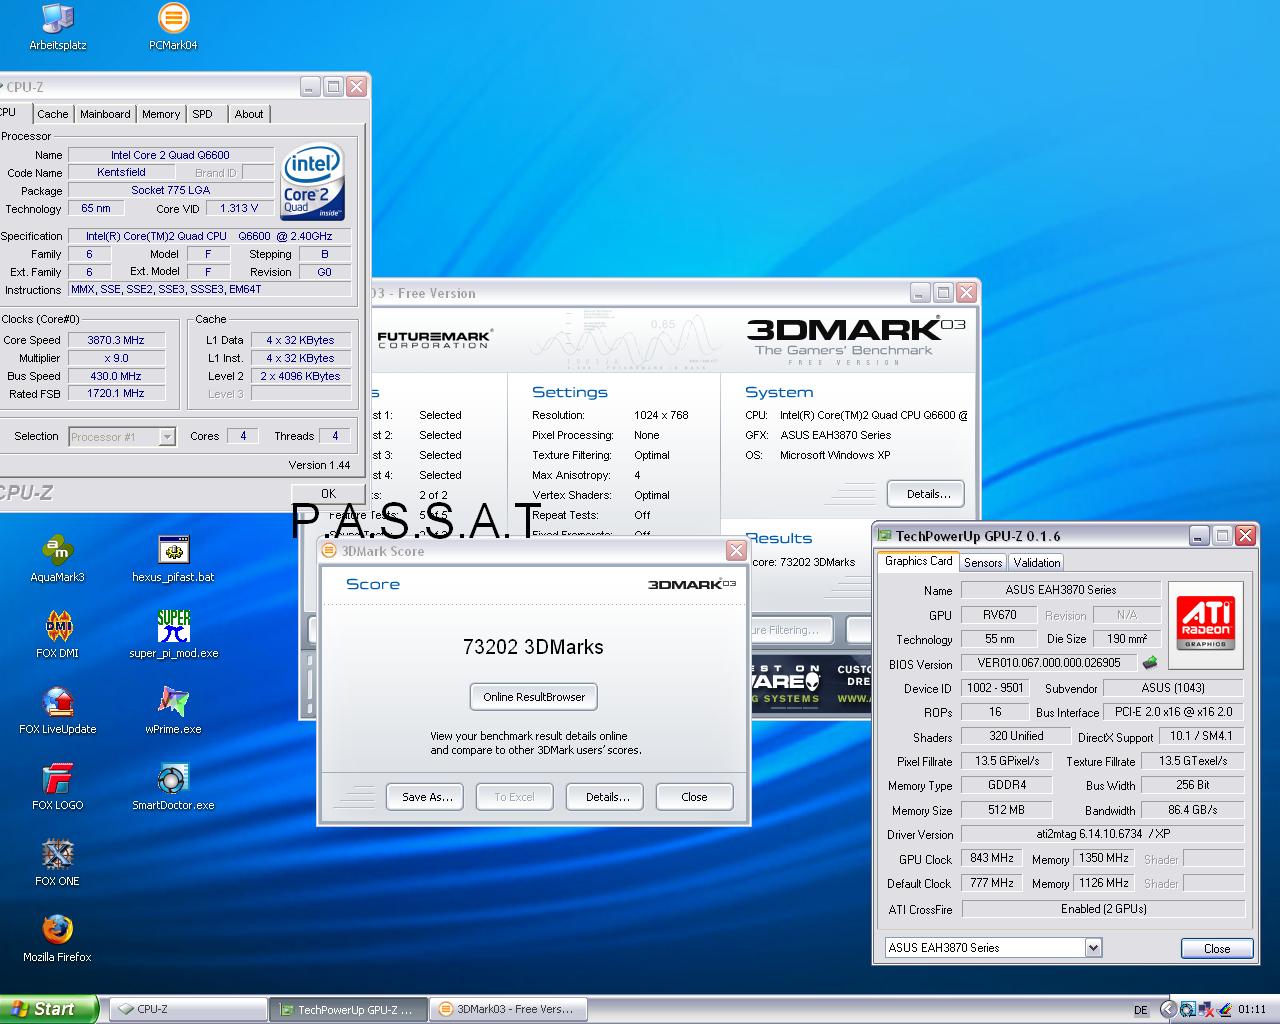Click the GPU-Z title bar app icon
This screenshot has width=1280, height=1024.
click(x=884, y=536)
